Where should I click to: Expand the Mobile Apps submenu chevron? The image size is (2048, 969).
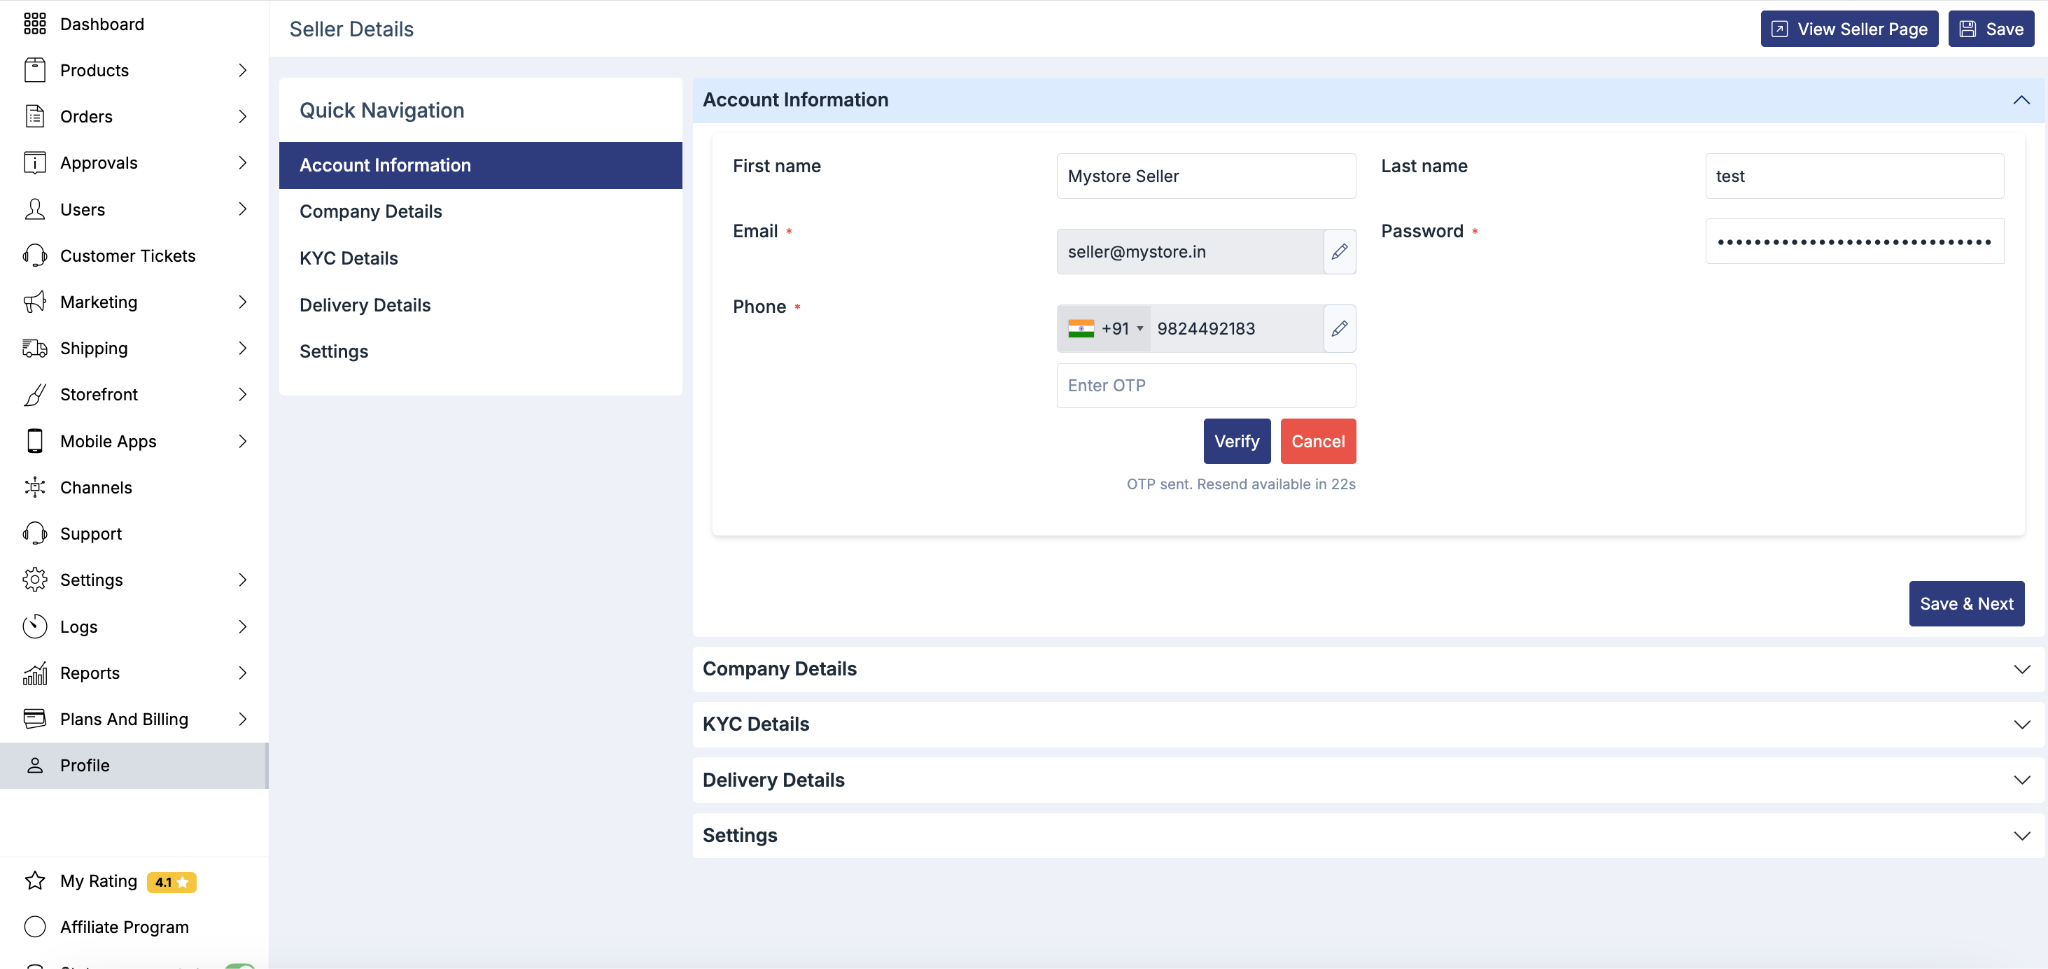click(x=242, y=441)
